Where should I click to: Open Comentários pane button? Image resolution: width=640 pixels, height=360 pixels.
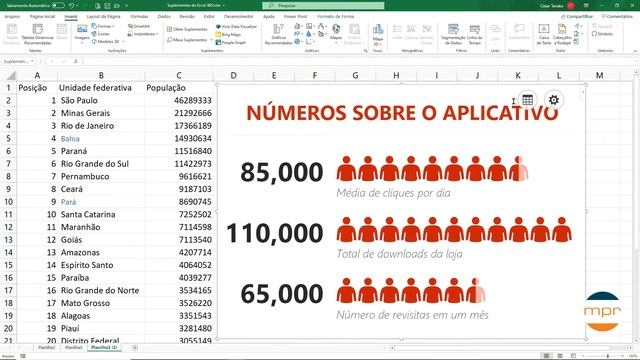pyautogui.click(x=617, y=16)
